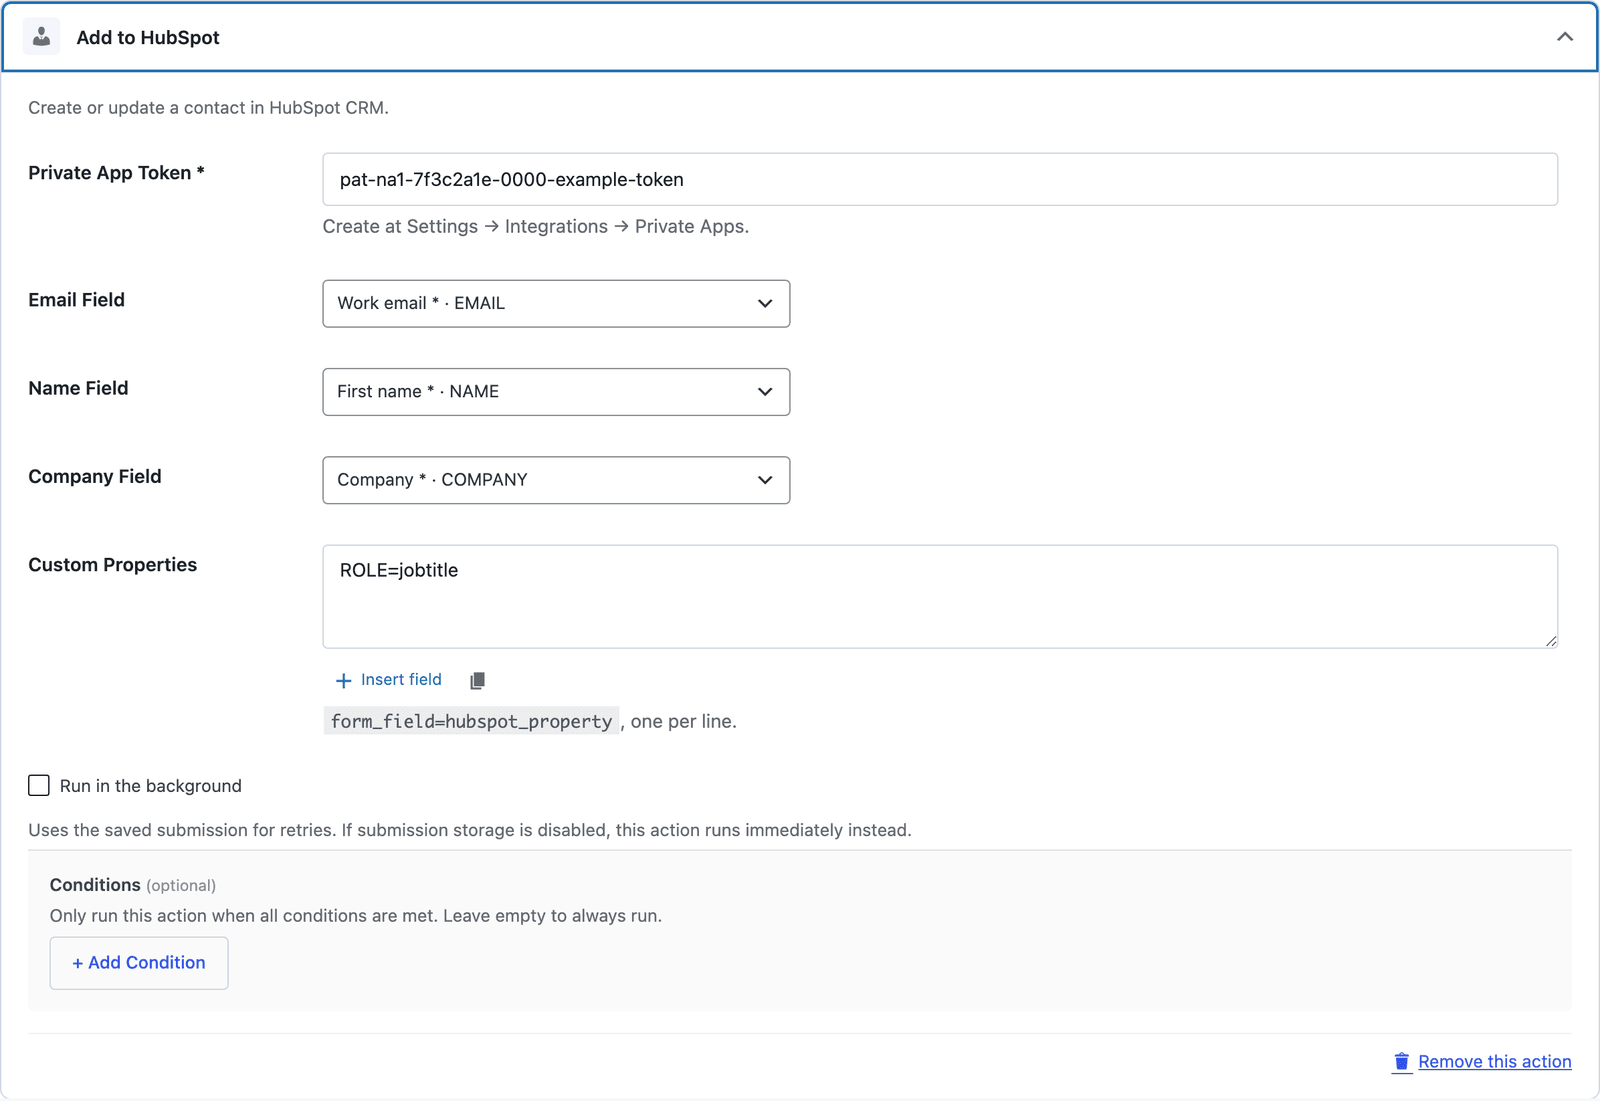Click the Run in the background label
Screen dimensions: 1600x1101
pos(151,786)
